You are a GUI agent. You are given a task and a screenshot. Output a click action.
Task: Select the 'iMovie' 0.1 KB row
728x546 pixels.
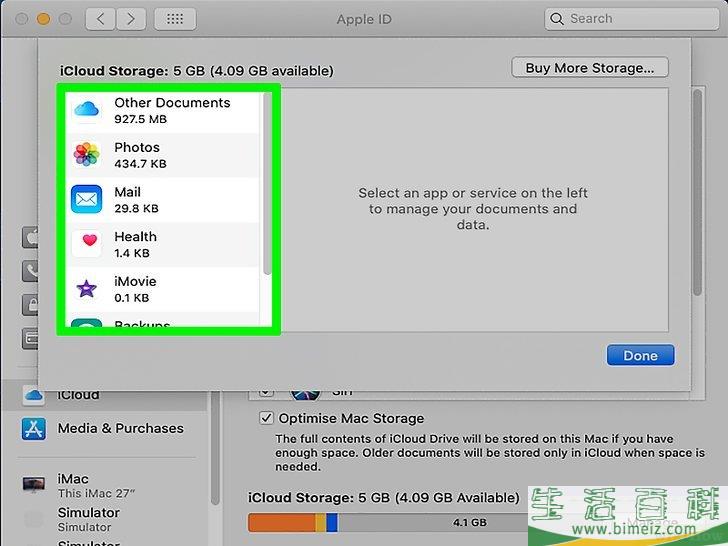(x=162, y=289)
